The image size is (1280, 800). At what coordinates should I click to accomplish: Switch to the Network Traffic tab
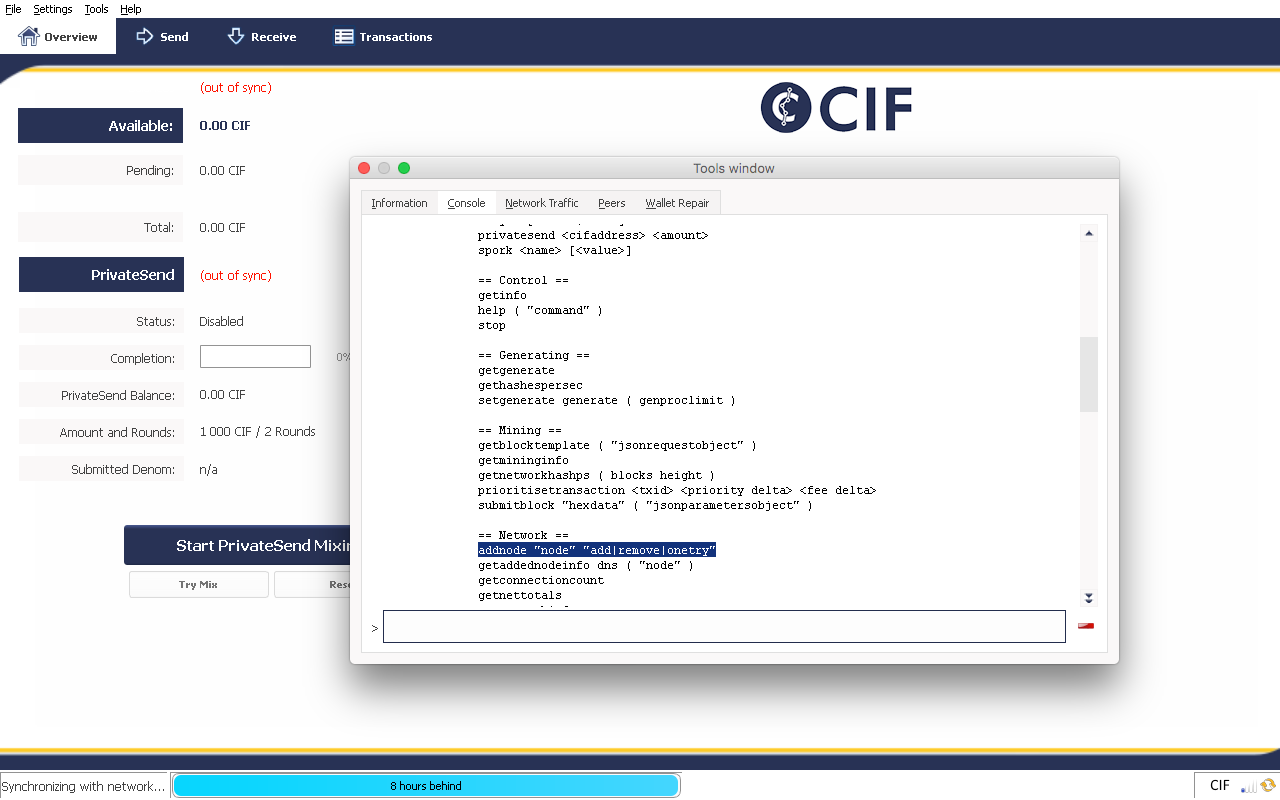pyautogui.click(x=541, y=203)
